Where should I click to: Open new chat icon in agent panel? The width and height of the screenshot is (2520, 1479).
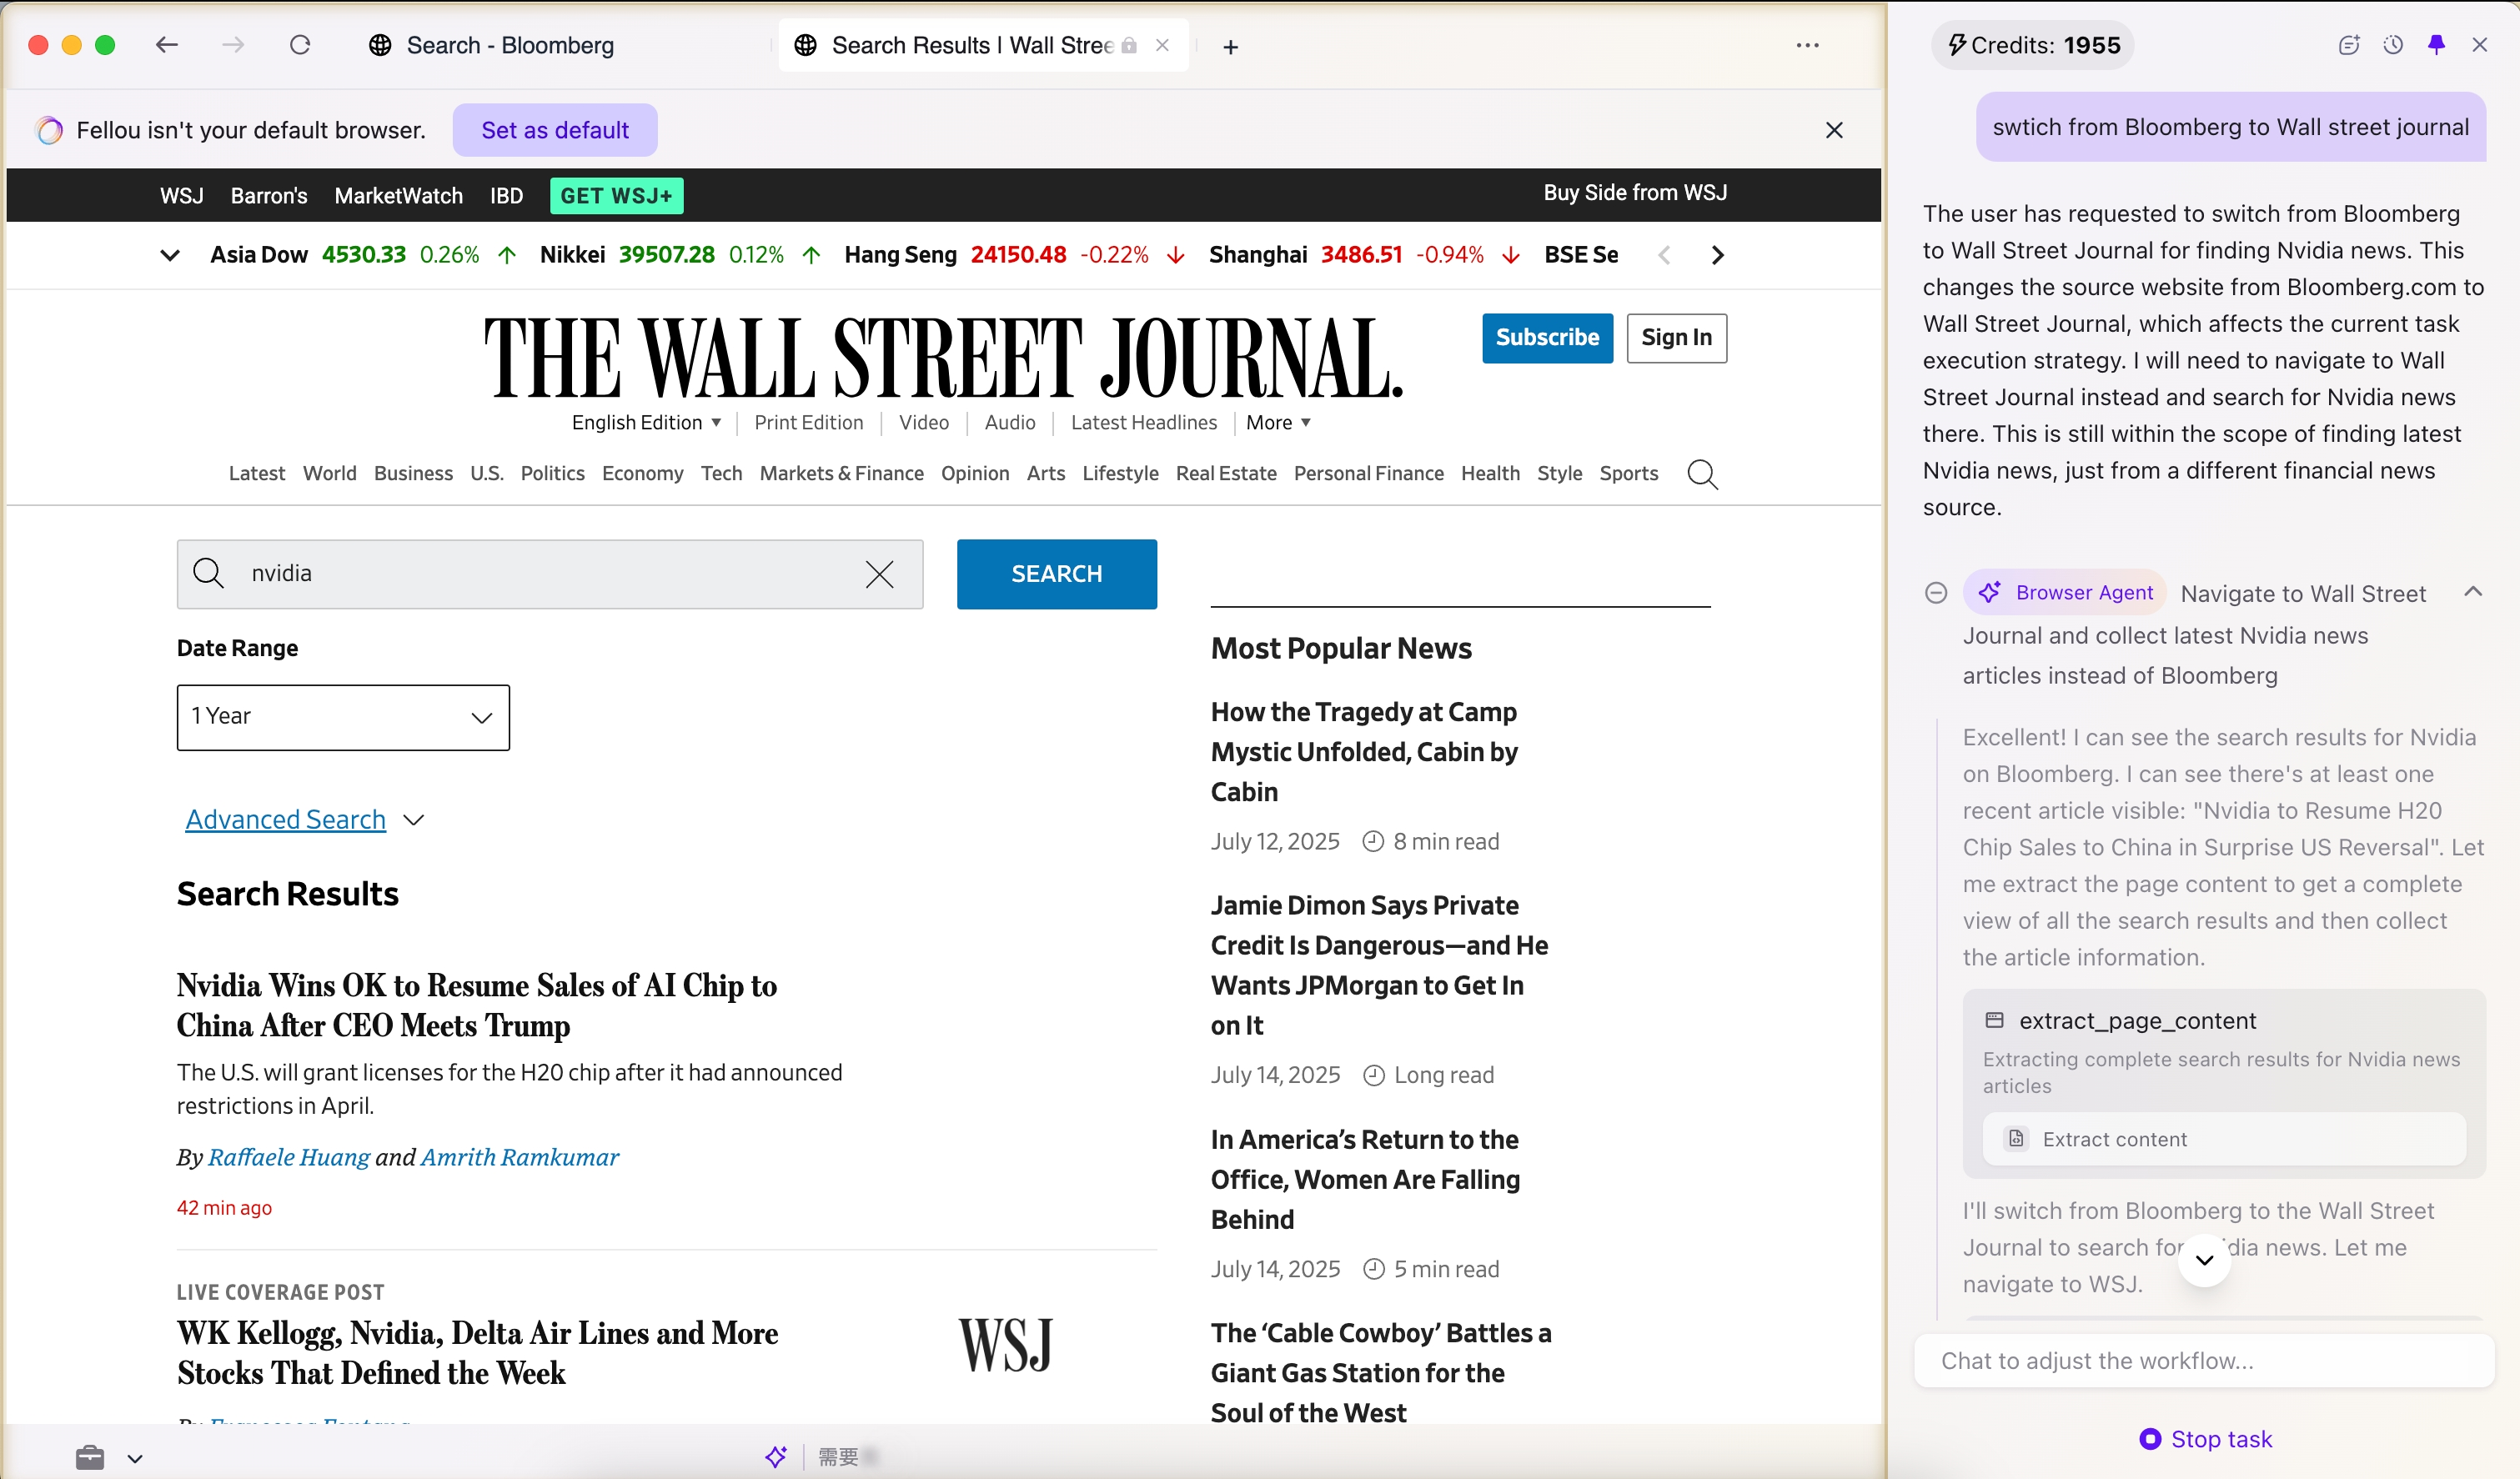click(2349, 45)
